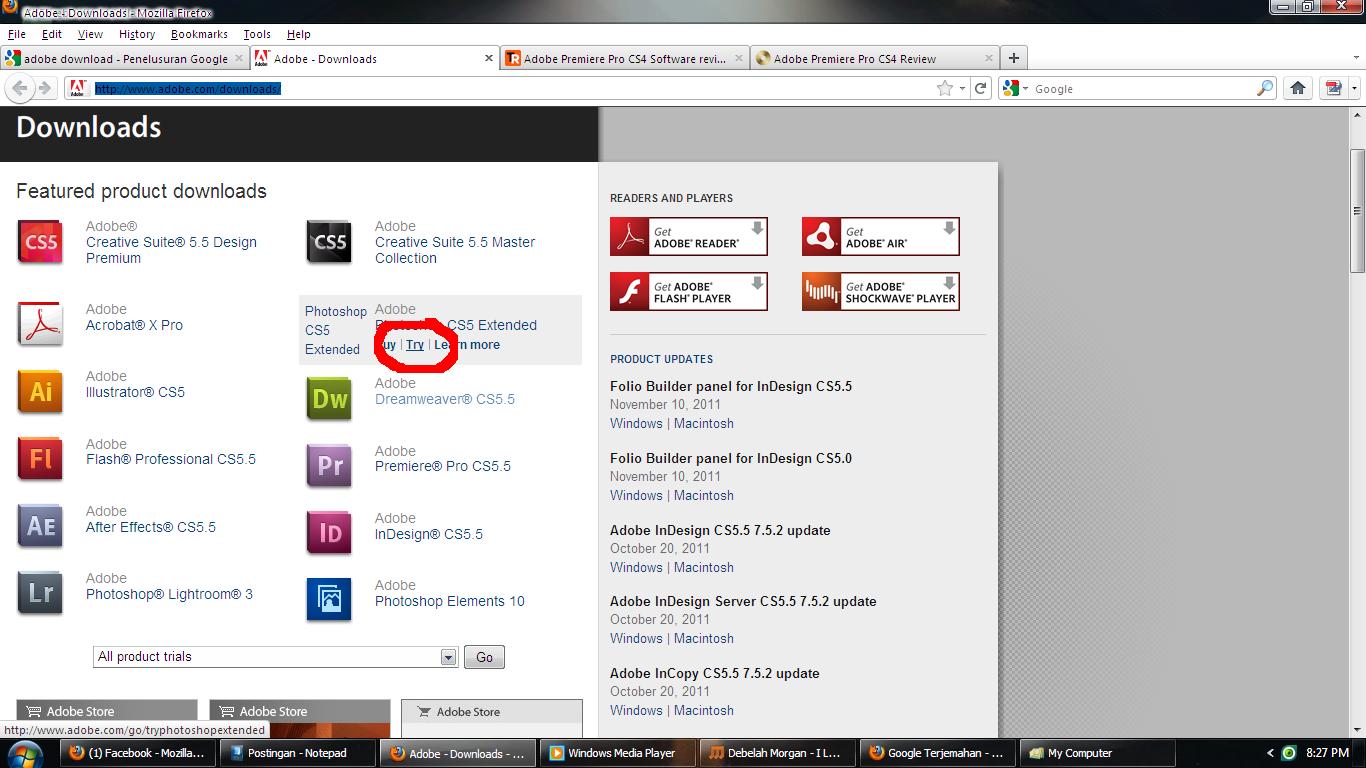Open the dropdown arrow beside the rightmost toolbar icon

pyautogui.click(x=1354, y=88)
